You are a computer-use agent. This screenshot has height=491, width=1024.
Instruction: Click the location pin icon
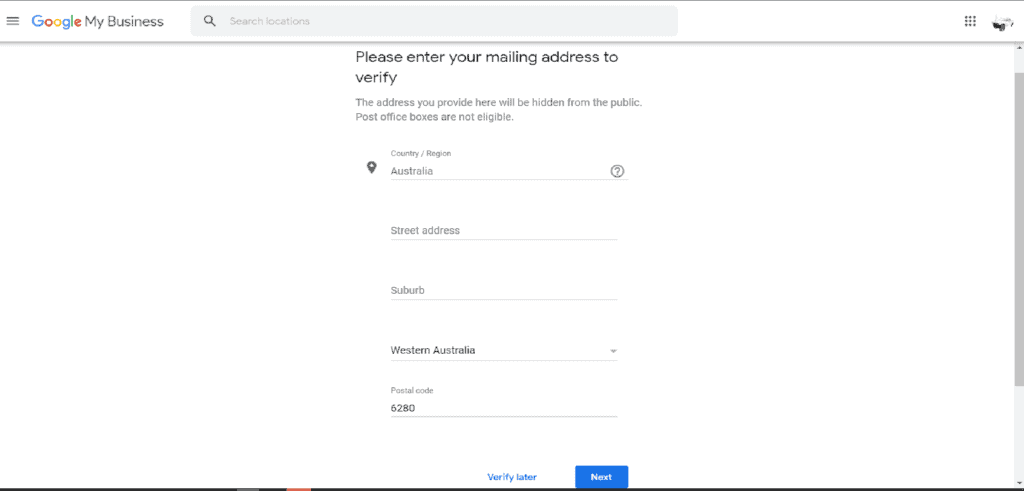coord(372,168)
